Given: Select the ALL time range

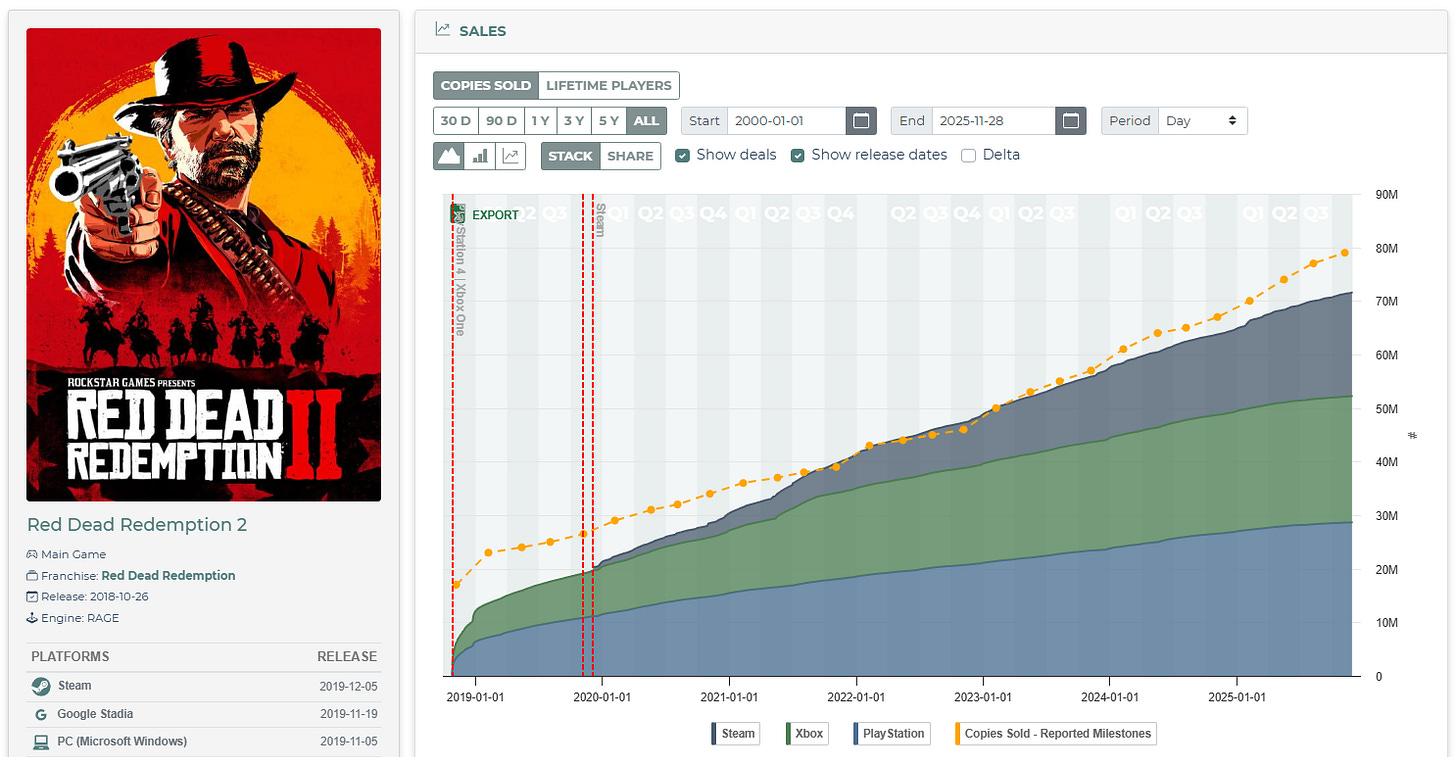Looking at the screenshot, I should pyautogui.click(x=646, y=121).
